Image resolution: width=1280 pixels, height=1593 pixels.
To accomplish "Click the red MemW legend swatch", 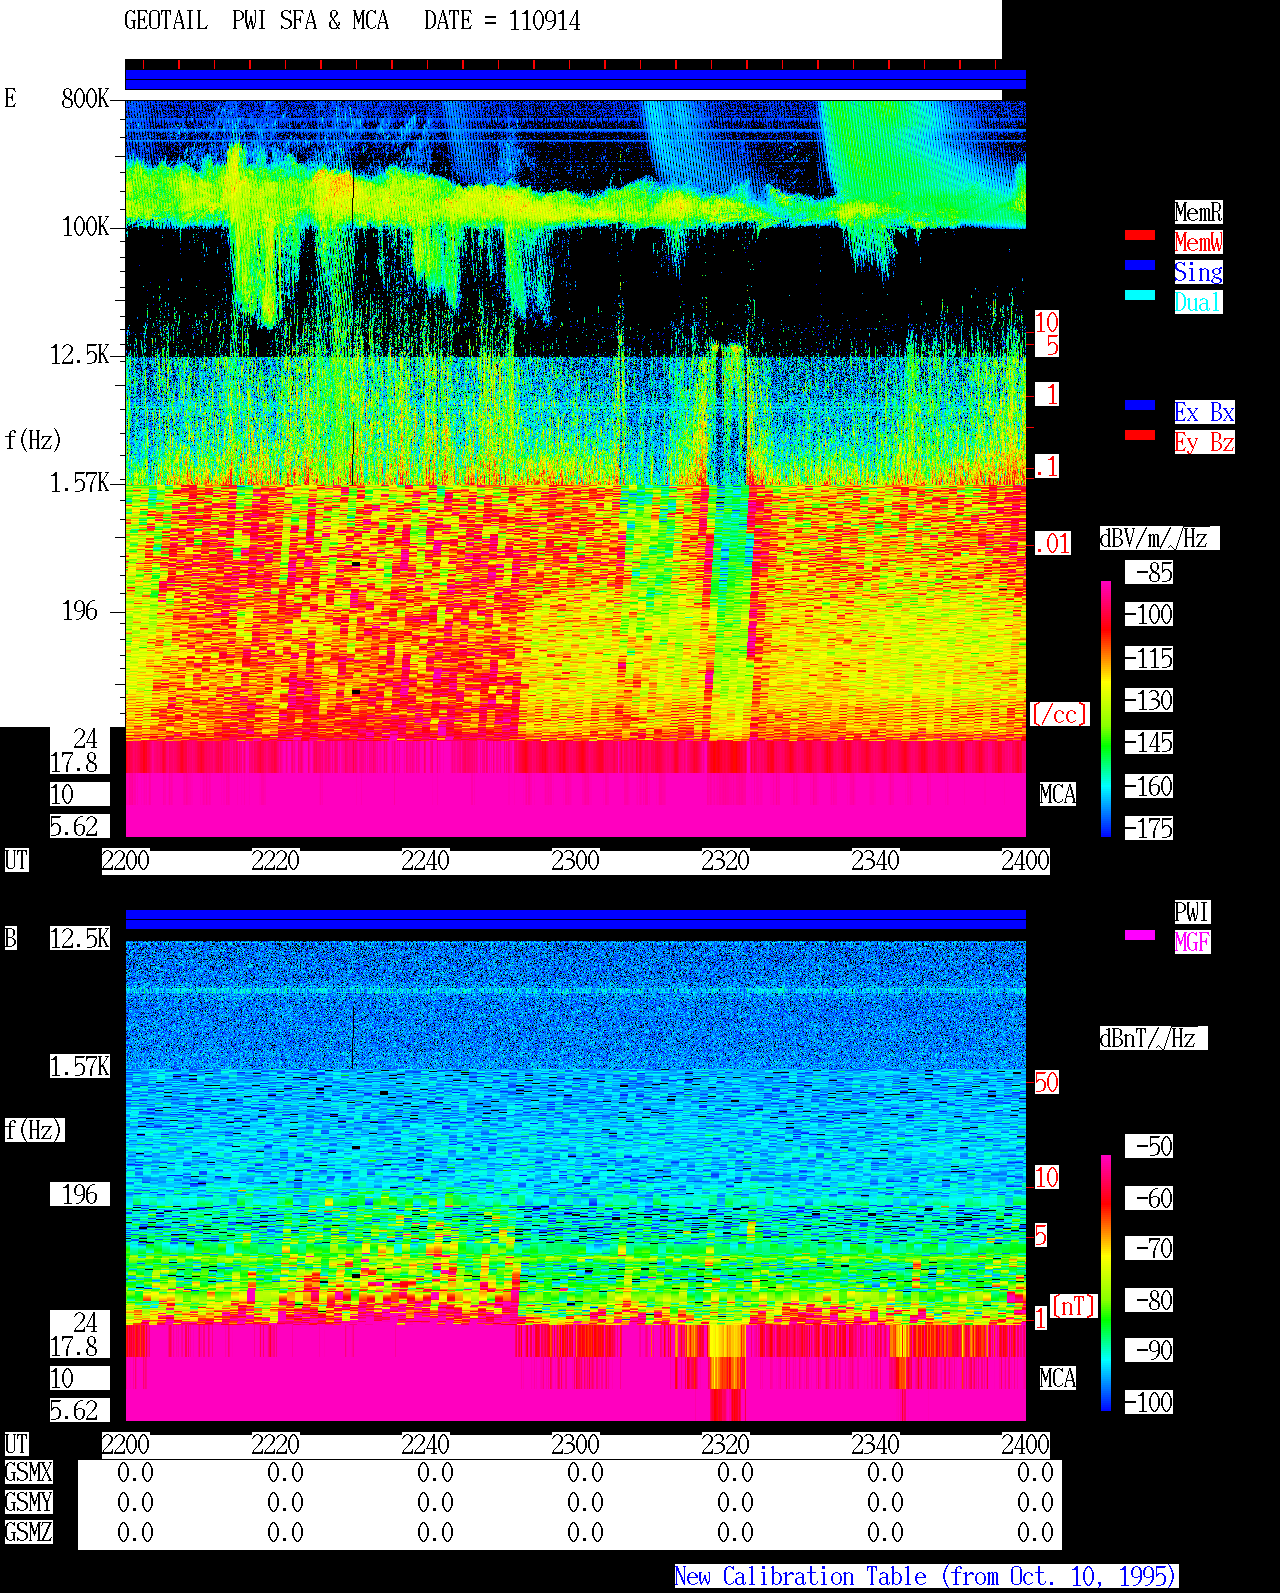I will pyautogui.click(x=1140, y=235).
